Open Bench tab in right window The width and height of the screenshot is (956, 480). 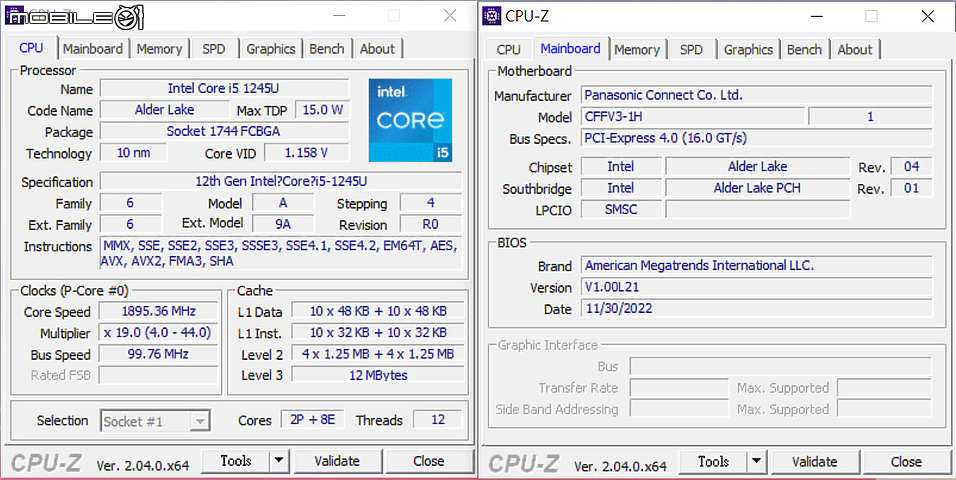(804, 49)
